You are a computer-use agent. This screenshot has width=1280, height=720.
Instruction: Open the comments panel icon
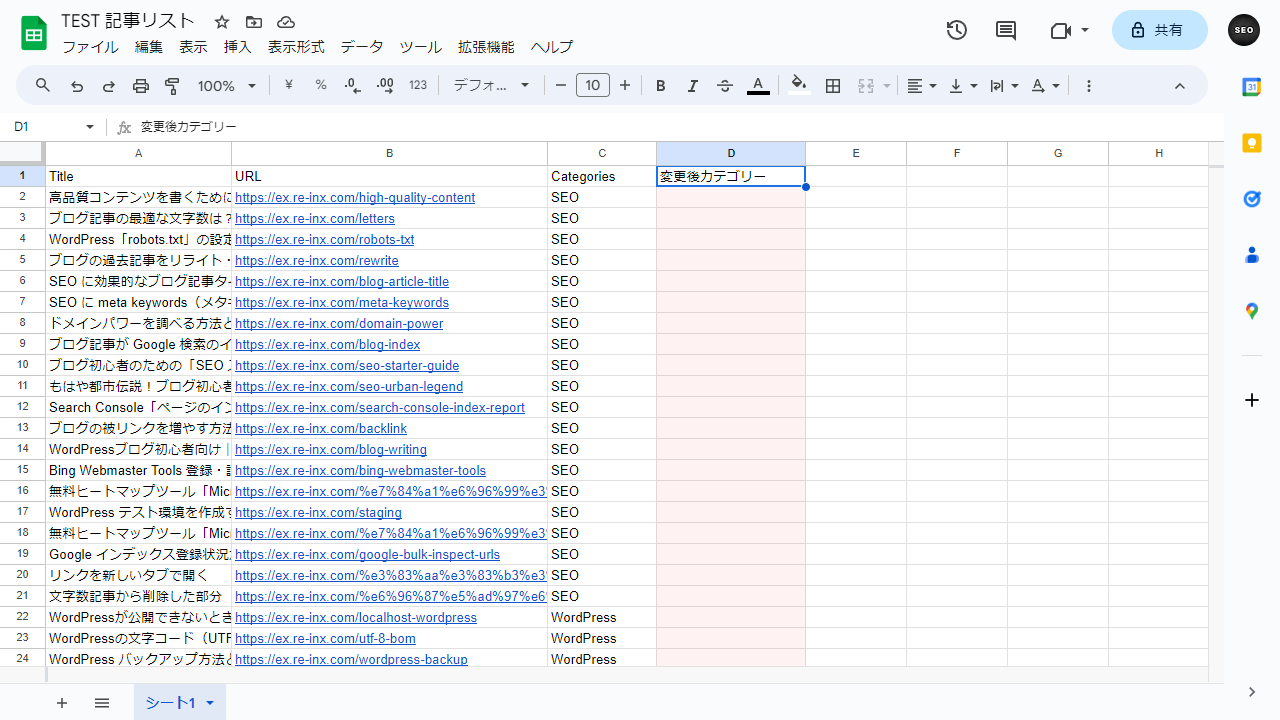tap(1006, 30)
